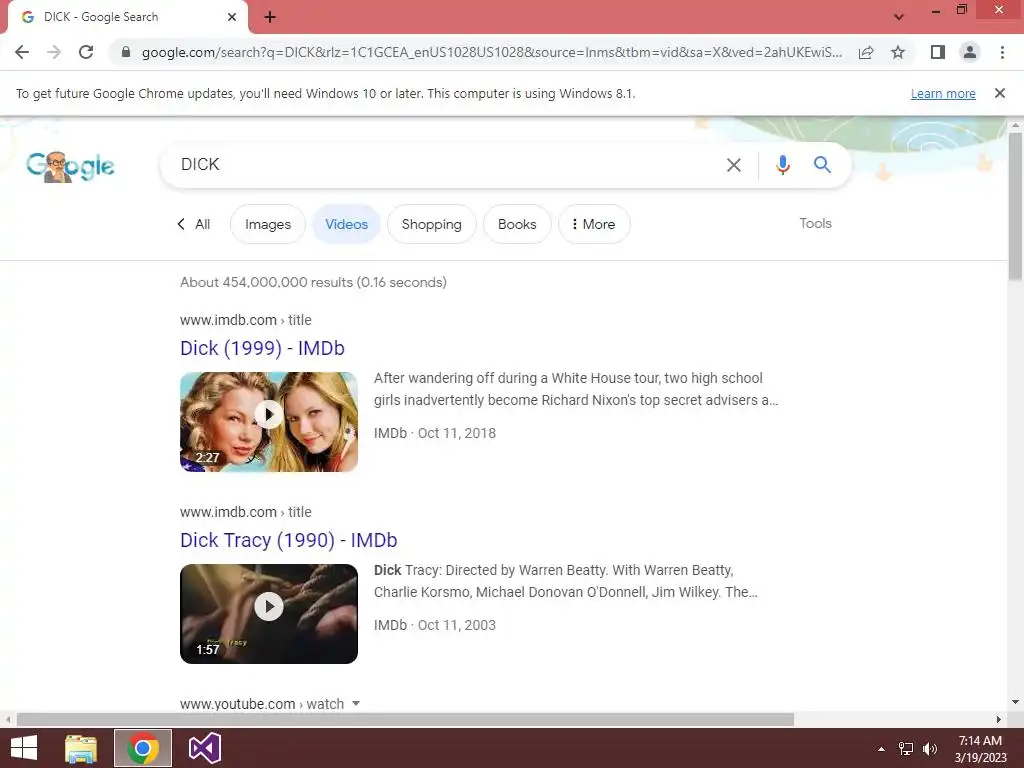Click the Google doodle logo
This screenshot has height=768, width=1024.
point(71,167)
